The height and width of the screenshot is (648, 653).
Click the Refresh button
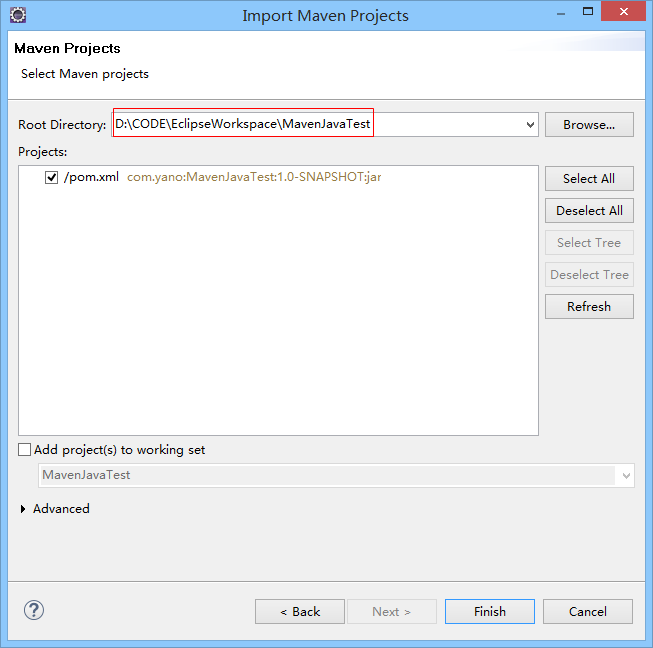589,307
